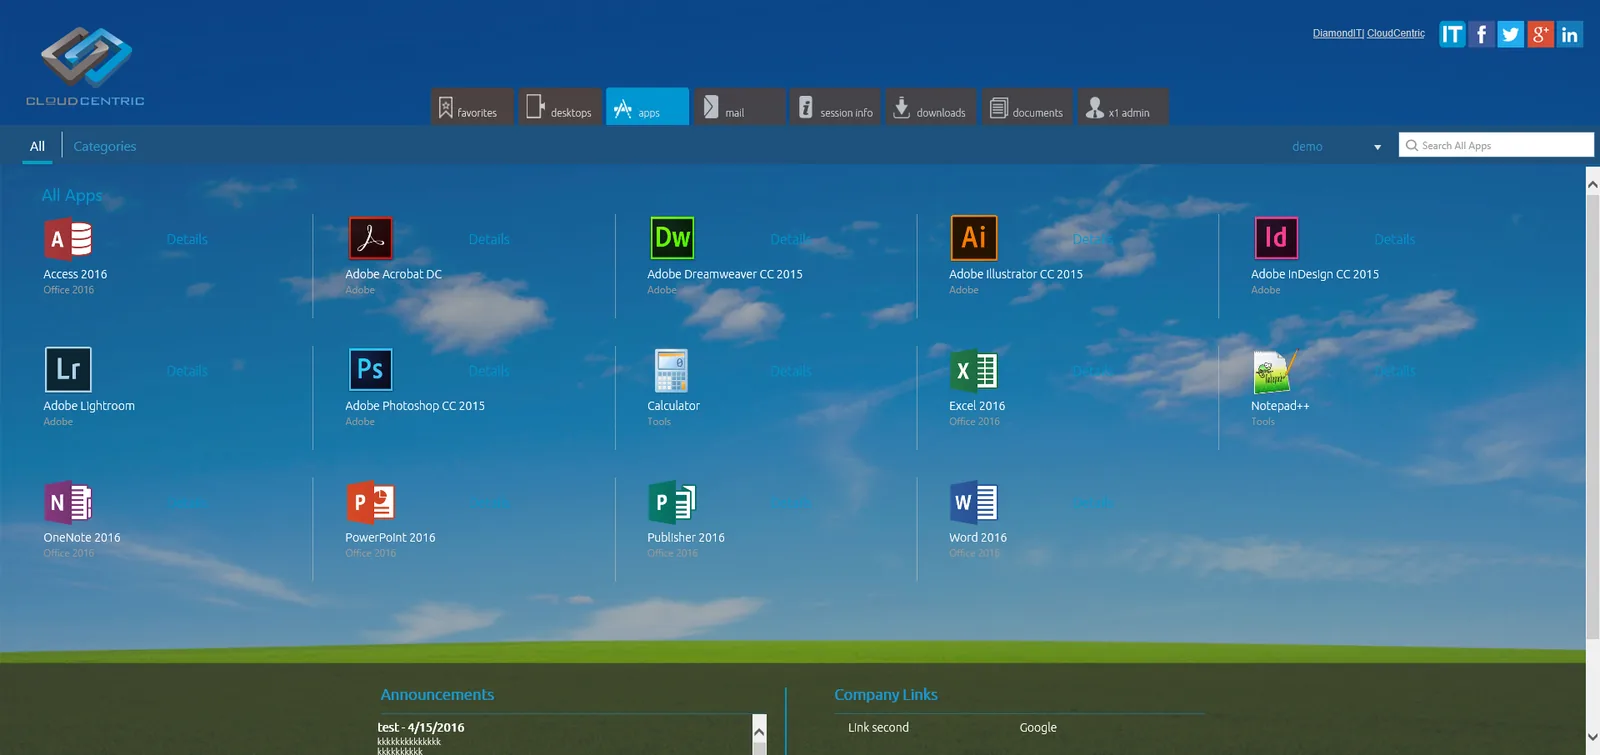This screenshot has height=755, width=1600.
Task: Open the Word 2016 icon
Action: pos(974,502)
